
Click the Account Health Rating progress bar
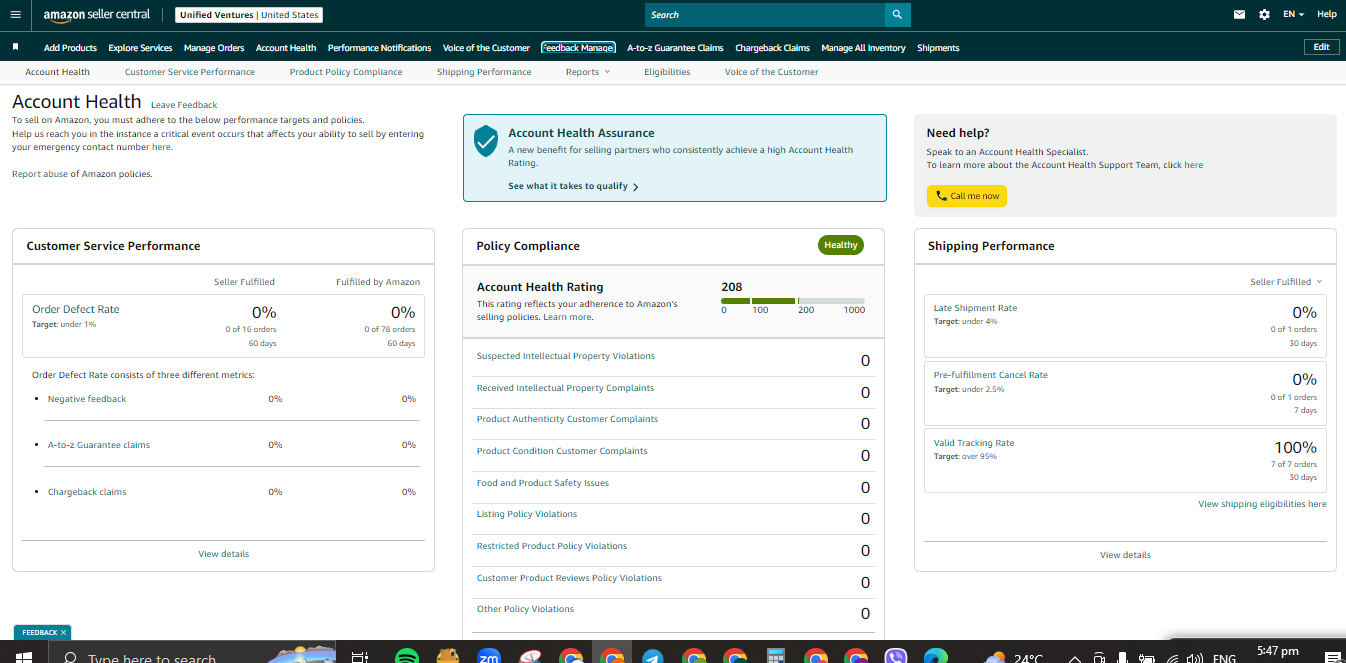point(793,301)
